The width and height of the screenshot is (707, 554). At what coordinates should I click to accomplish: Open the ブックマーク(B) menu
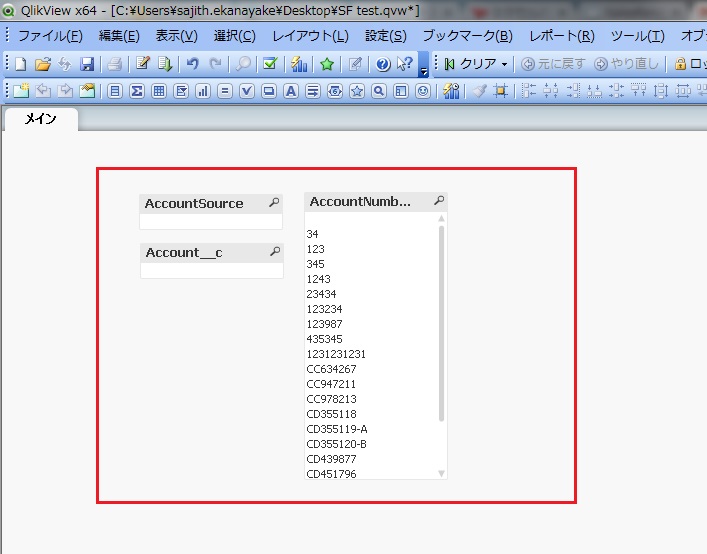click(468, 36)
